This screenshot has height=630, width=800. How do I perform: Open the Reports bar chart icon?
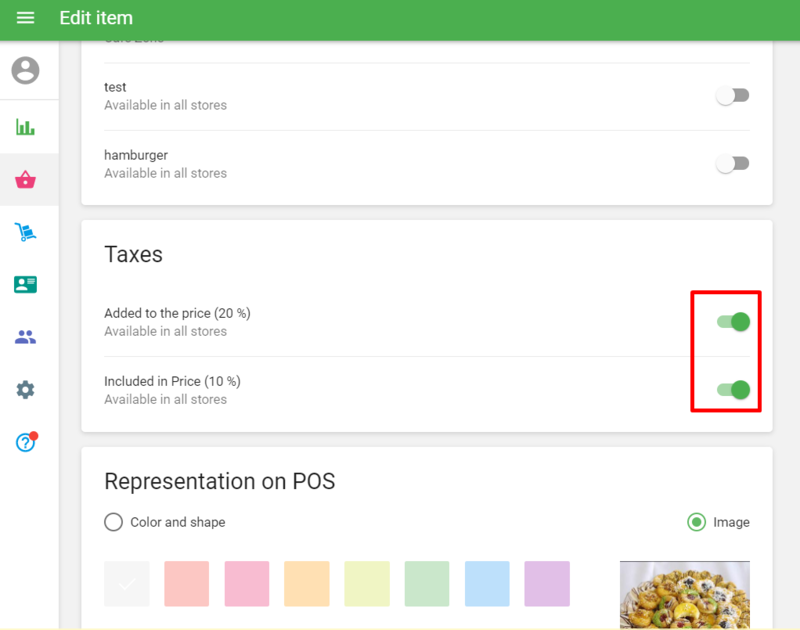point(26,127)
